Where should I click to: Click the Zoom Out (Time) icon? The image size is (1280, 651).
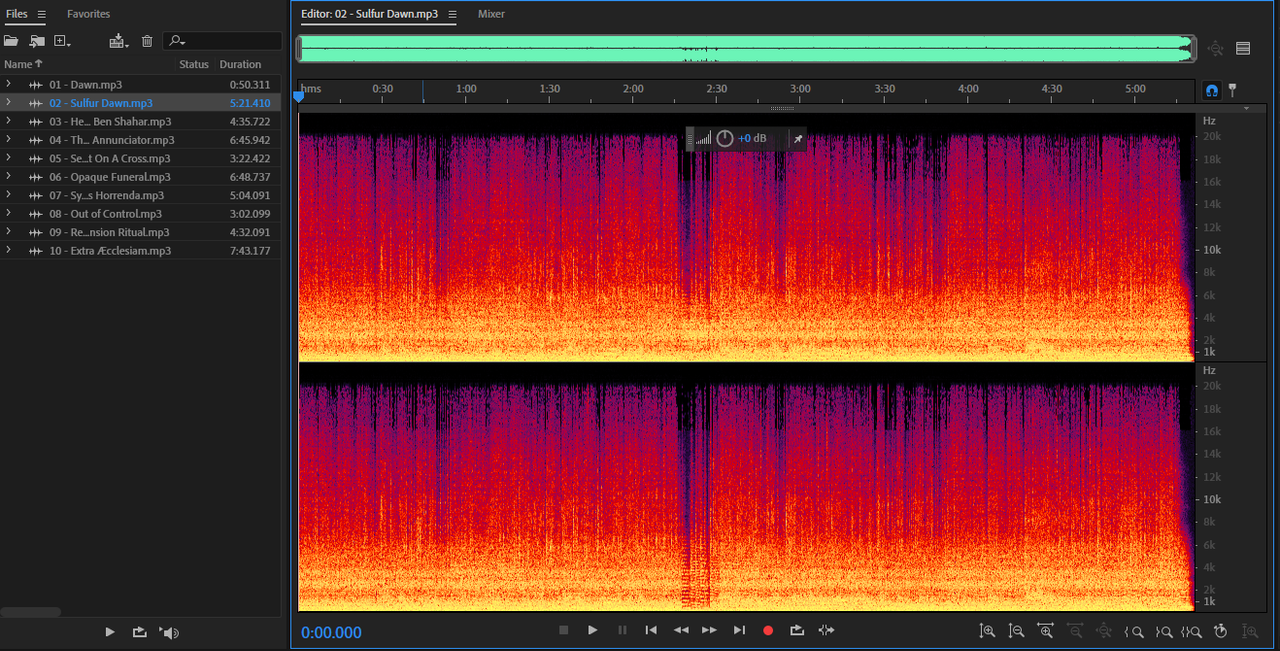(1075, 631)
